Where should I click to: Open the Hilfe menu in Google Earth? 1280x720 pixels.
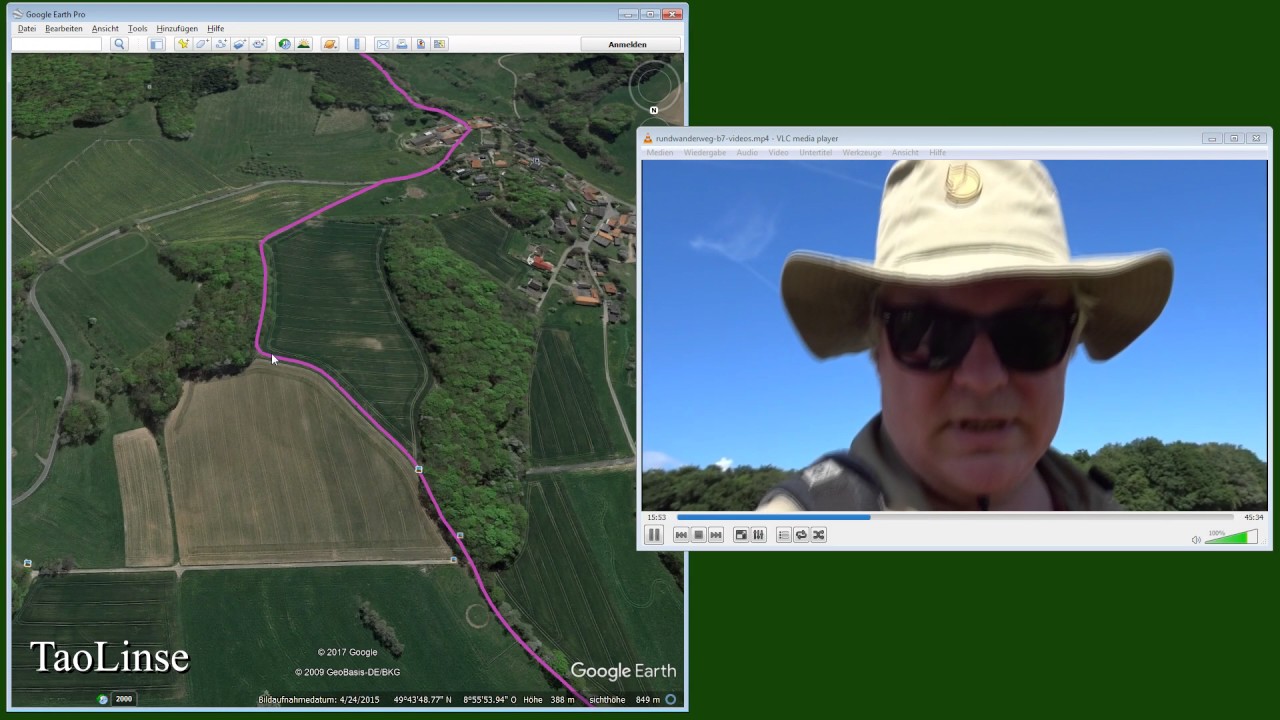[x=216, y=28]
